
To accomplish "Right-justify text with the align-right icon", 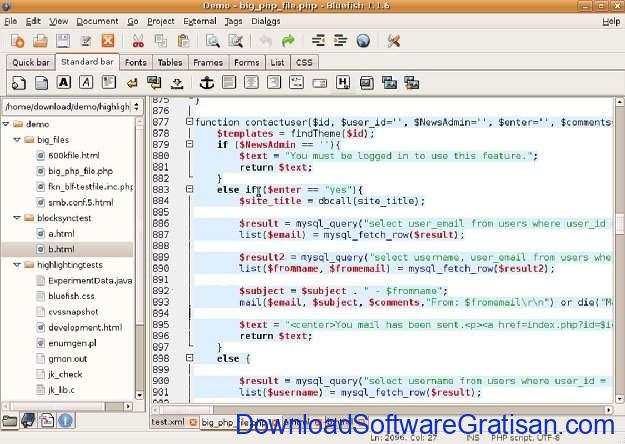I will [x=274, y=83].
